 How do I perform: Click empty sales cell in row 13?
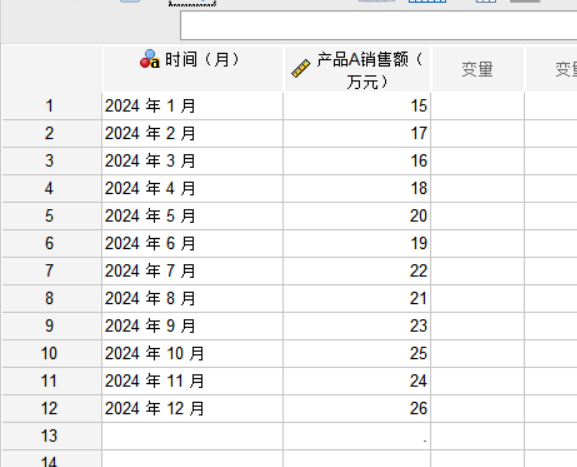pos(357,436)
